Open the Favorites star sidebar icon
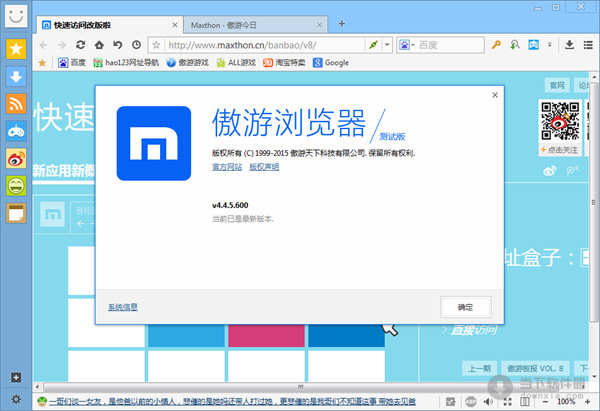This screenshot has width=600, height=411. click(x=16, y=49)
